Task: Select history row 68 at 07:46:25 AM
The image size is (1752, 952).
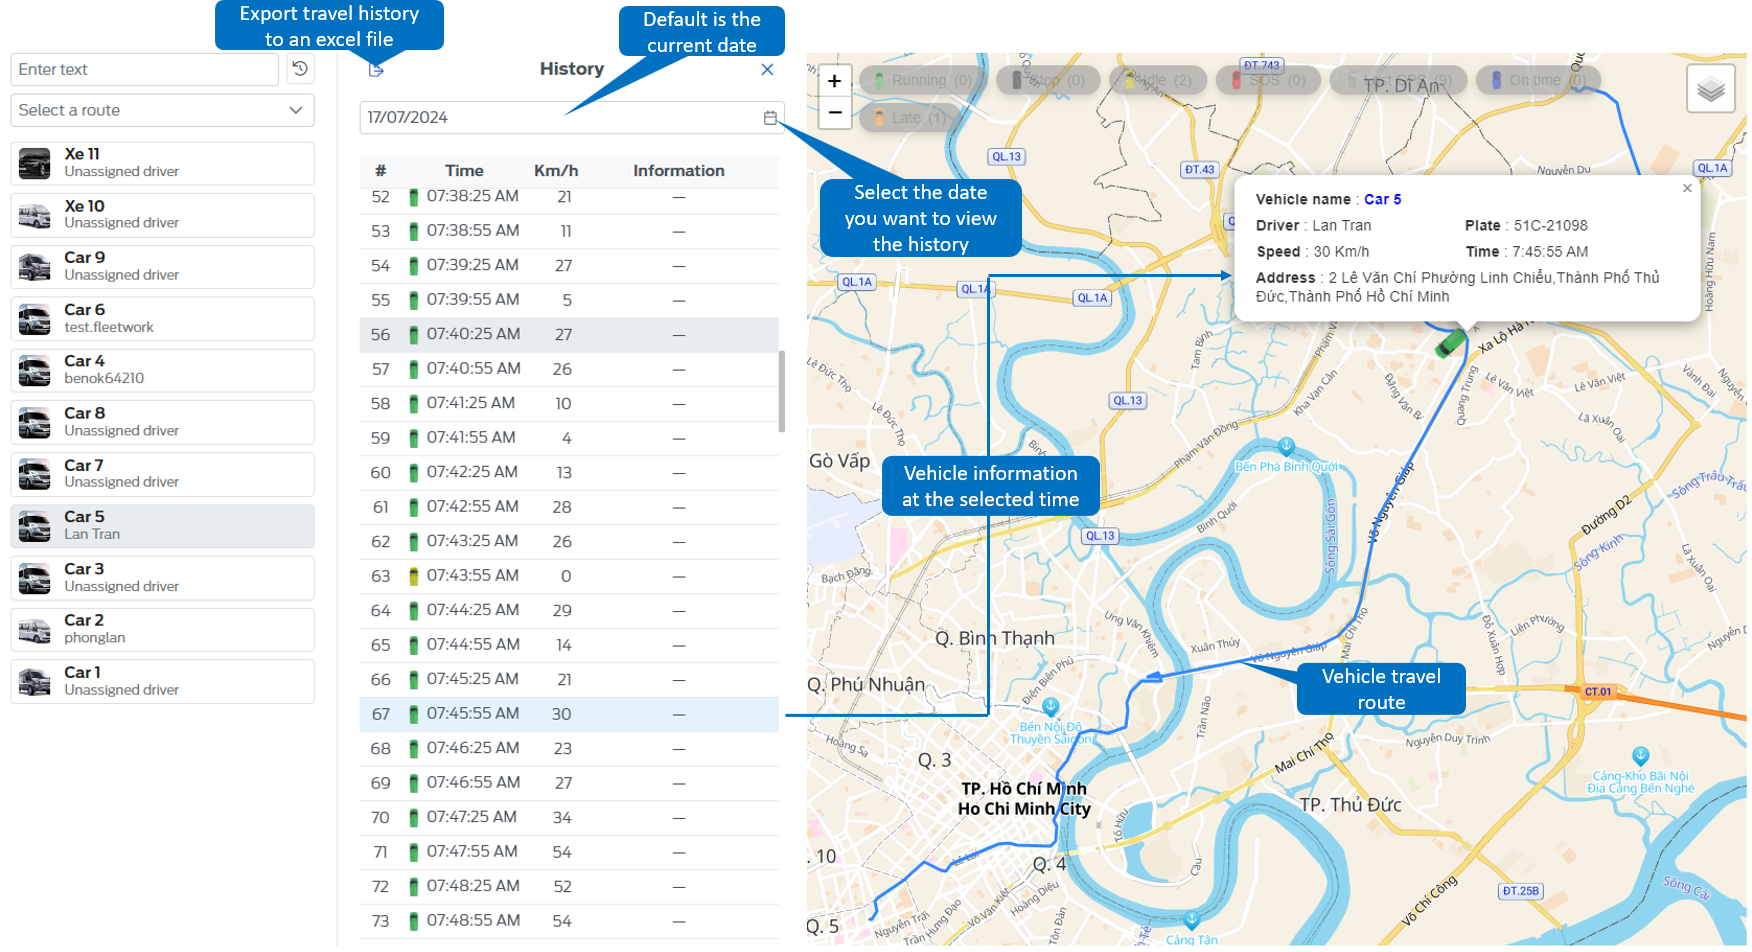Action: pyautogui.click(x=569, y=749)
